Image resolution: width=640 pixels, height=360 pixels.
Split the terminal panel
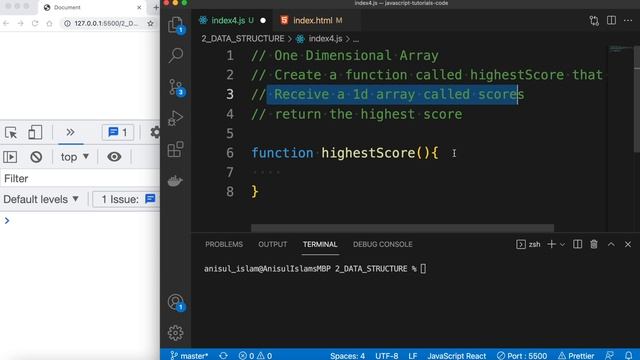pyautogui.click(x=577, y=244)
